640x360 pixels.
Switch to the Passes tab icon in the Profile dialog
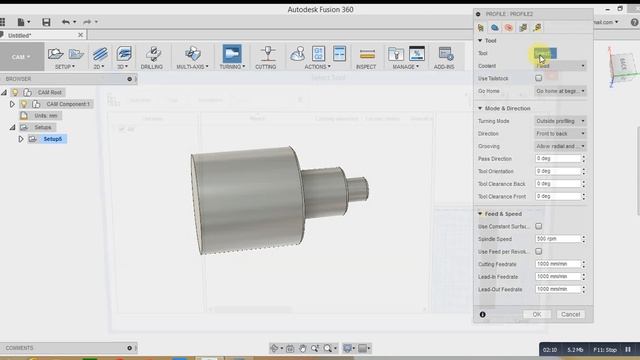(x=523, y=27)
